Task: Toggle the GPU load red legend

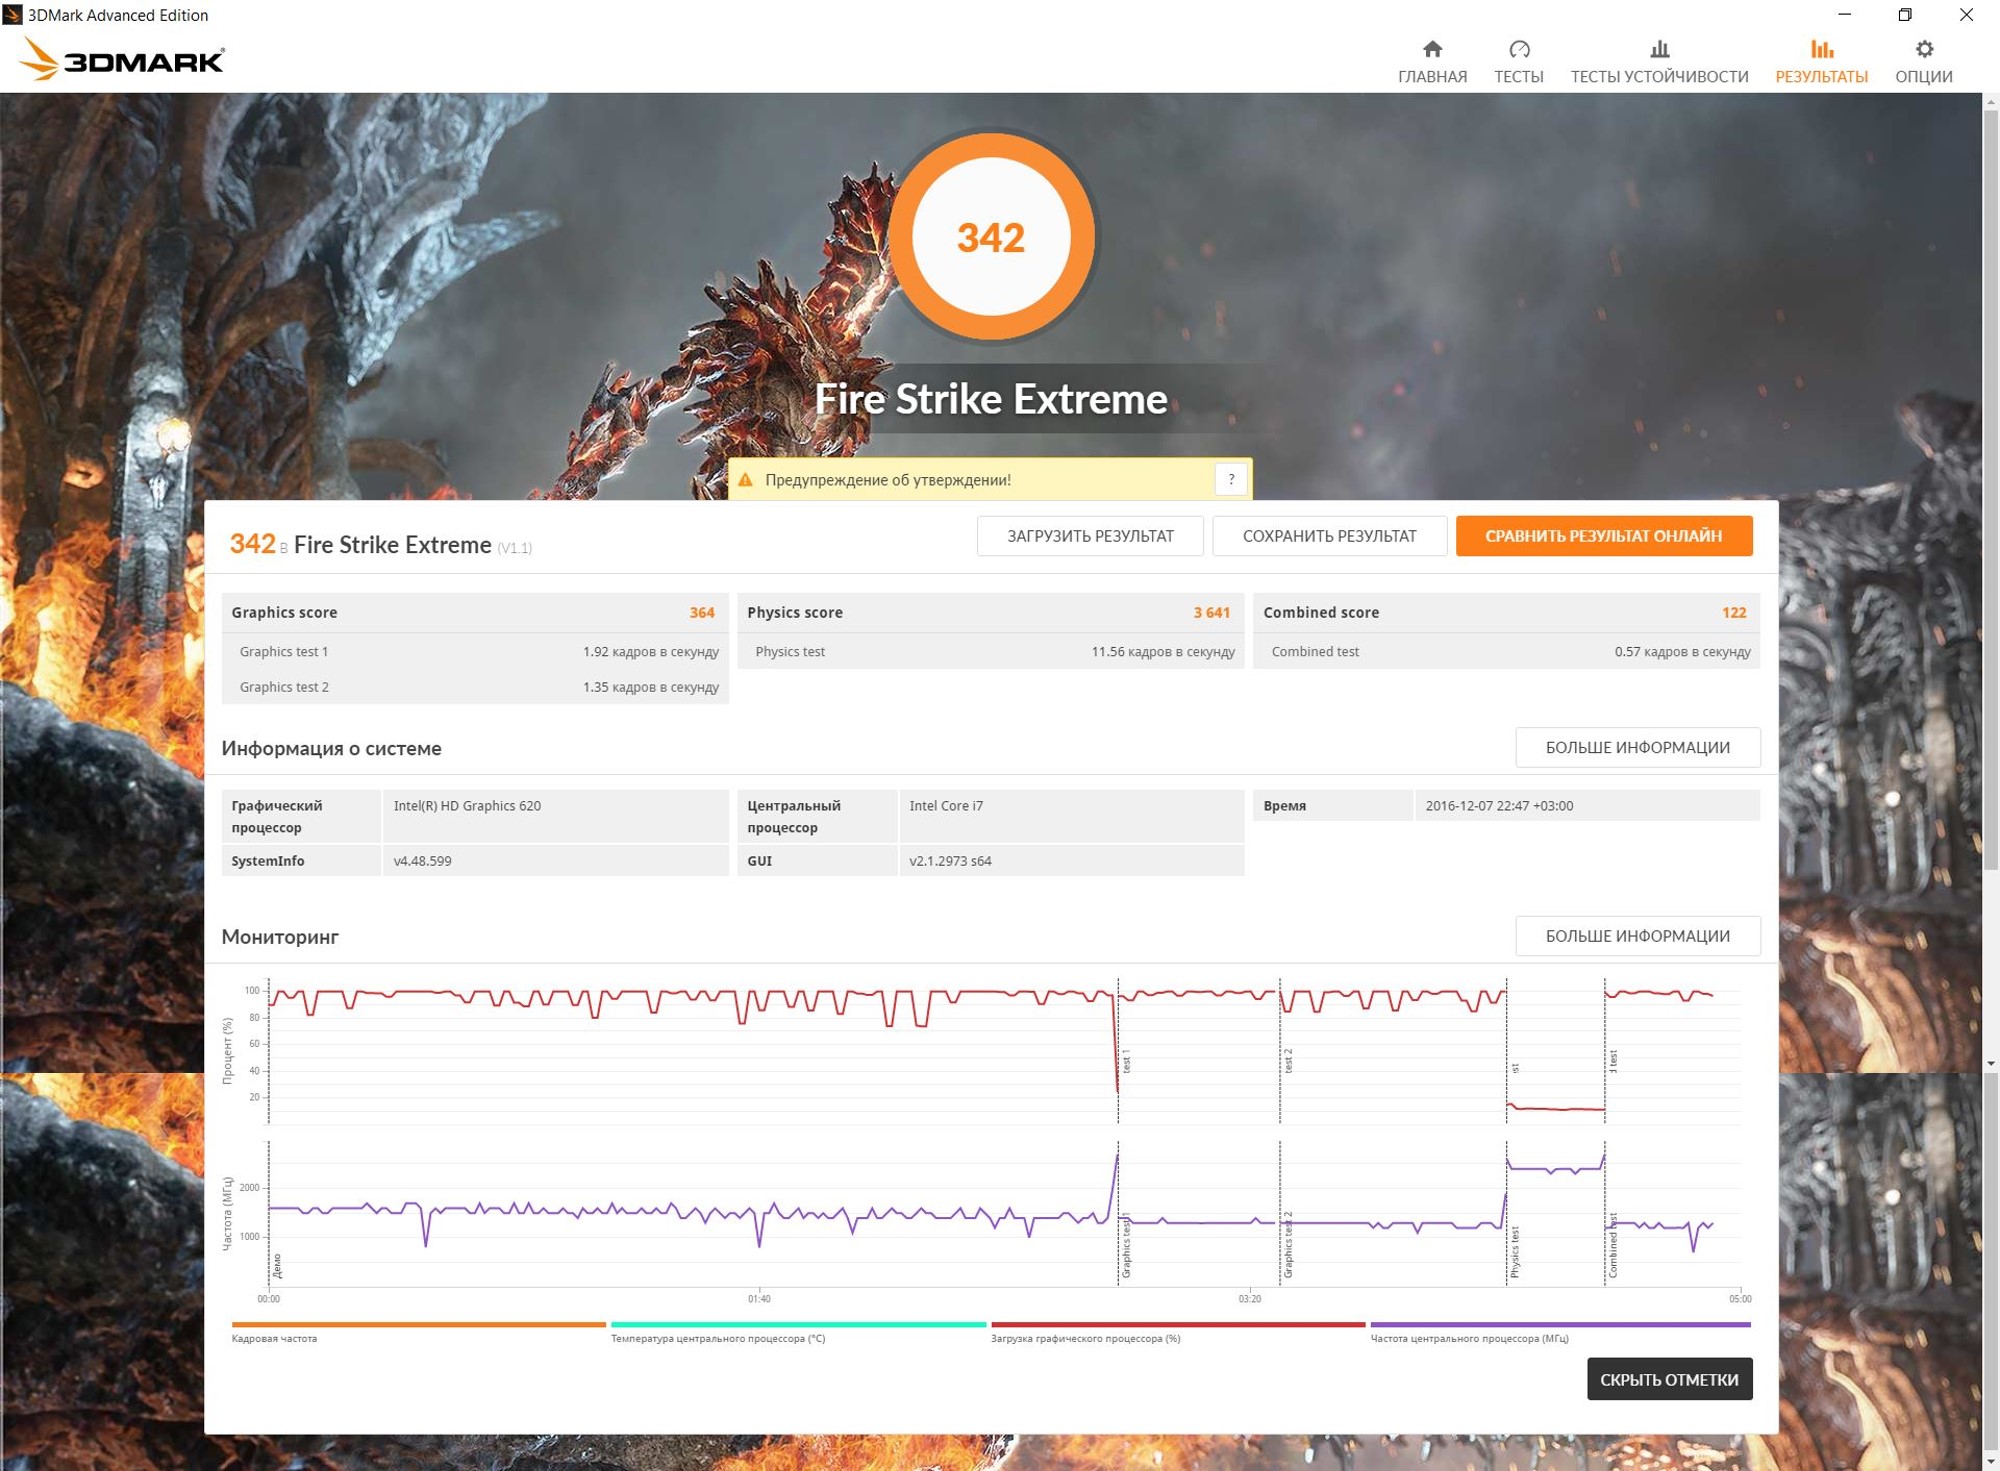Action: [x=1178, y=1331]
